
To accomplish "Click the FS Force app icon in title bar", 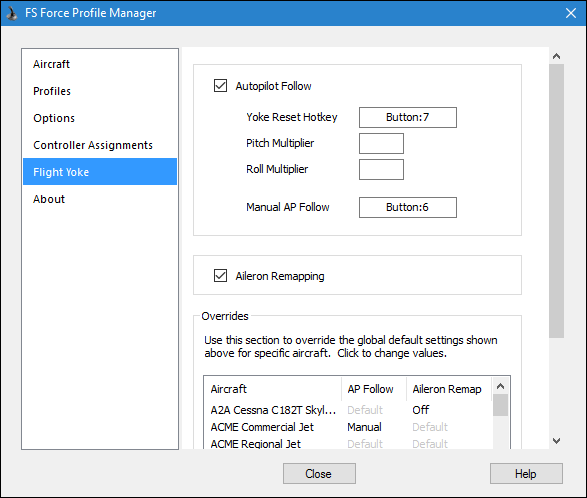I will pyautogui.click(x=12, y=13).
